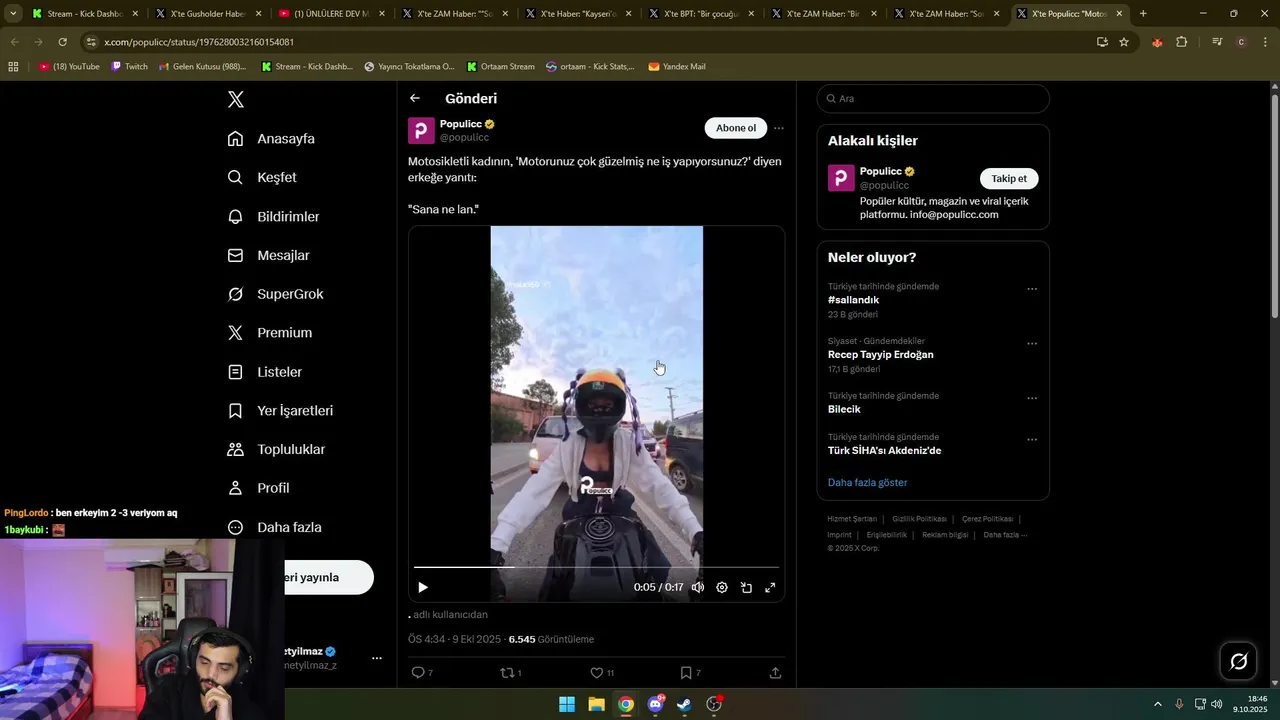The height and width of the screenshot is (720, 1280).
Task: Click Takip et for Populicc
Action: tap(1009, 178)
